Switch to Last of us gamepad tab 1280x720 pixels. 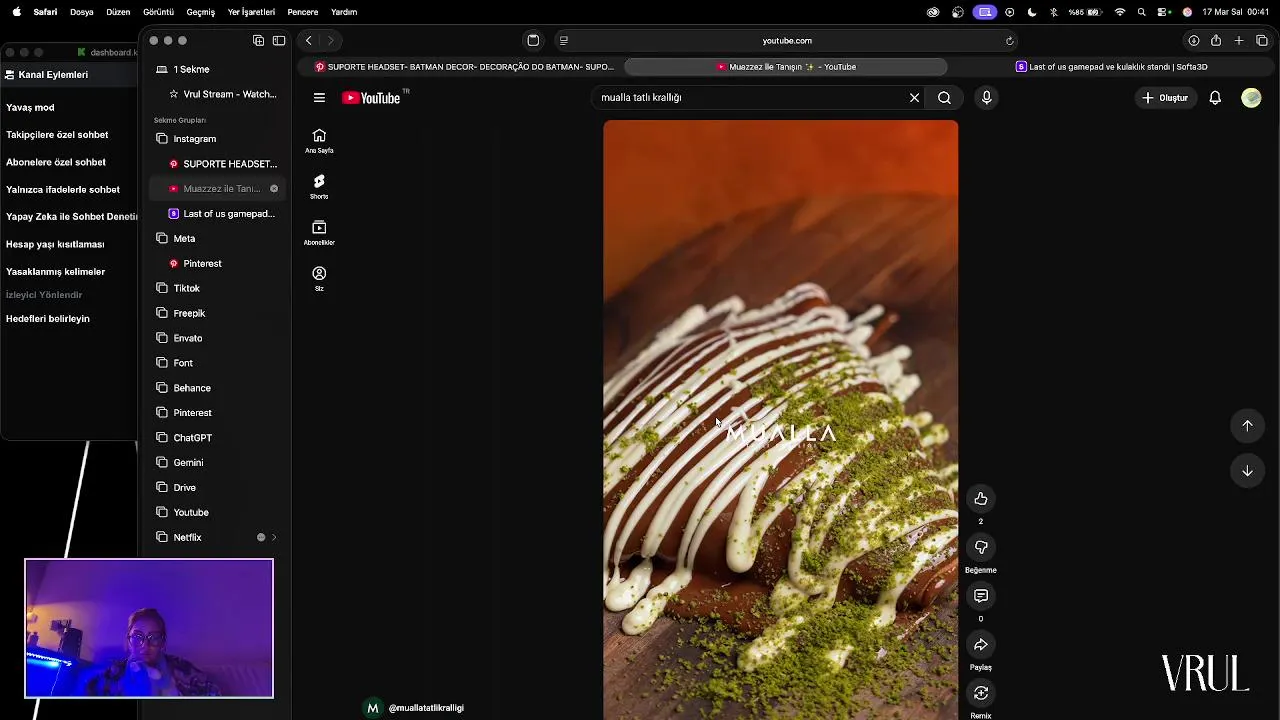coord(1112,67)
